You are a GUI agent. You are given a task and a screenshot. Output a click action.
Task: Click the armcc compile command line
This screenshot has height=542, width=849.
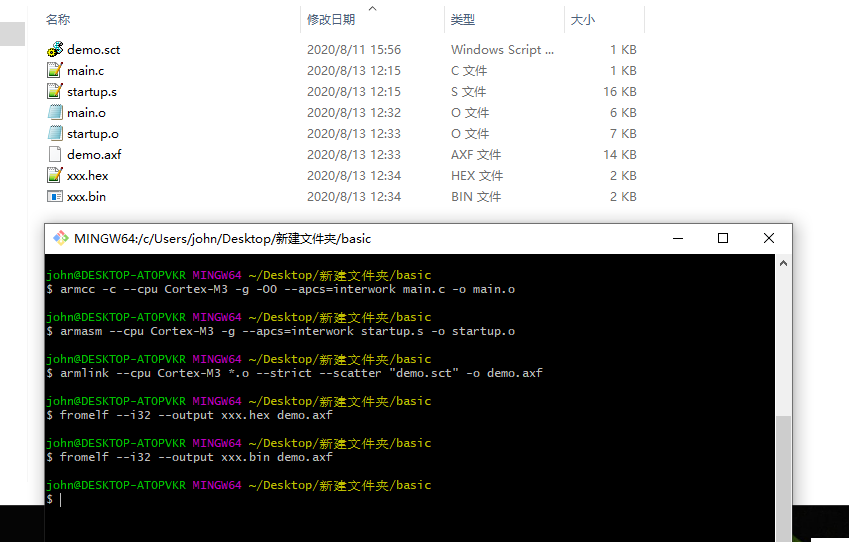coord(280,289)
